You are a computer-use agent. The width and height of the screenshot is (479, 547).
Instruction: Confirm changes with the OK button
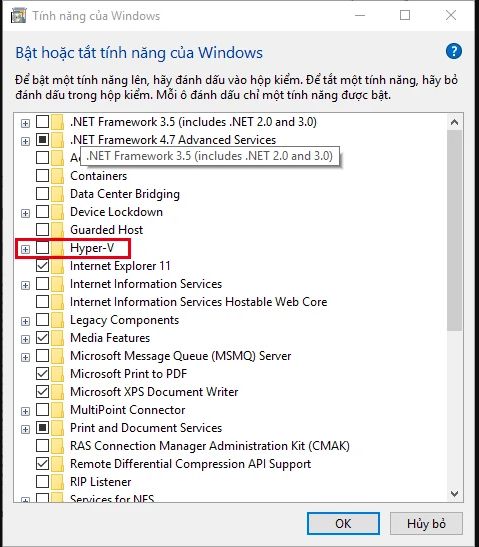(343, 523)
